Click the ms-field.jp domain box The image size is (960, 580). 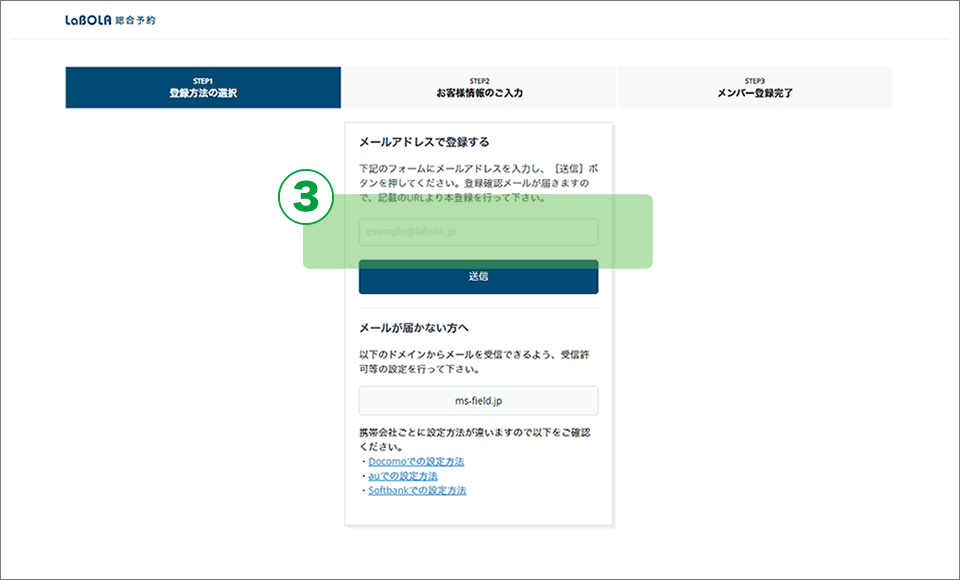tap(478, 401)
